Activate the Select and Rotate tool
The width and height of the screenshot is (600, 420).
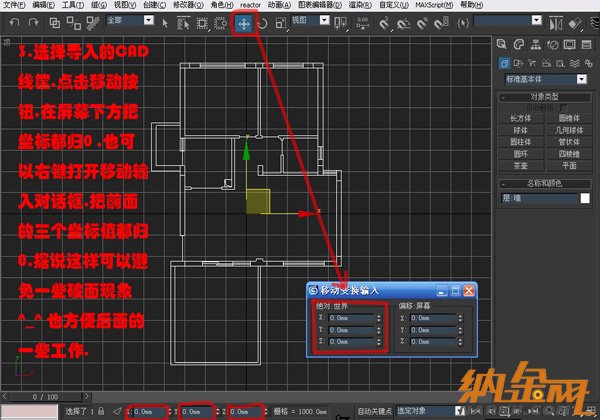pyautogui.click(x=262, y=24)
